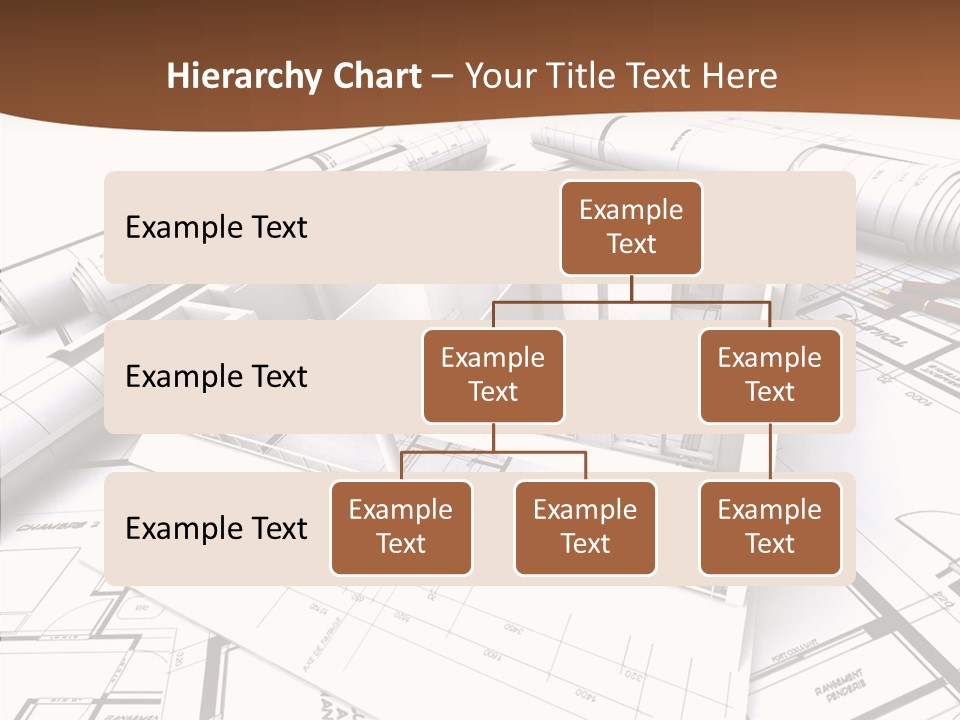
Task: Click the first box in the third level
Action: [401, 528]
